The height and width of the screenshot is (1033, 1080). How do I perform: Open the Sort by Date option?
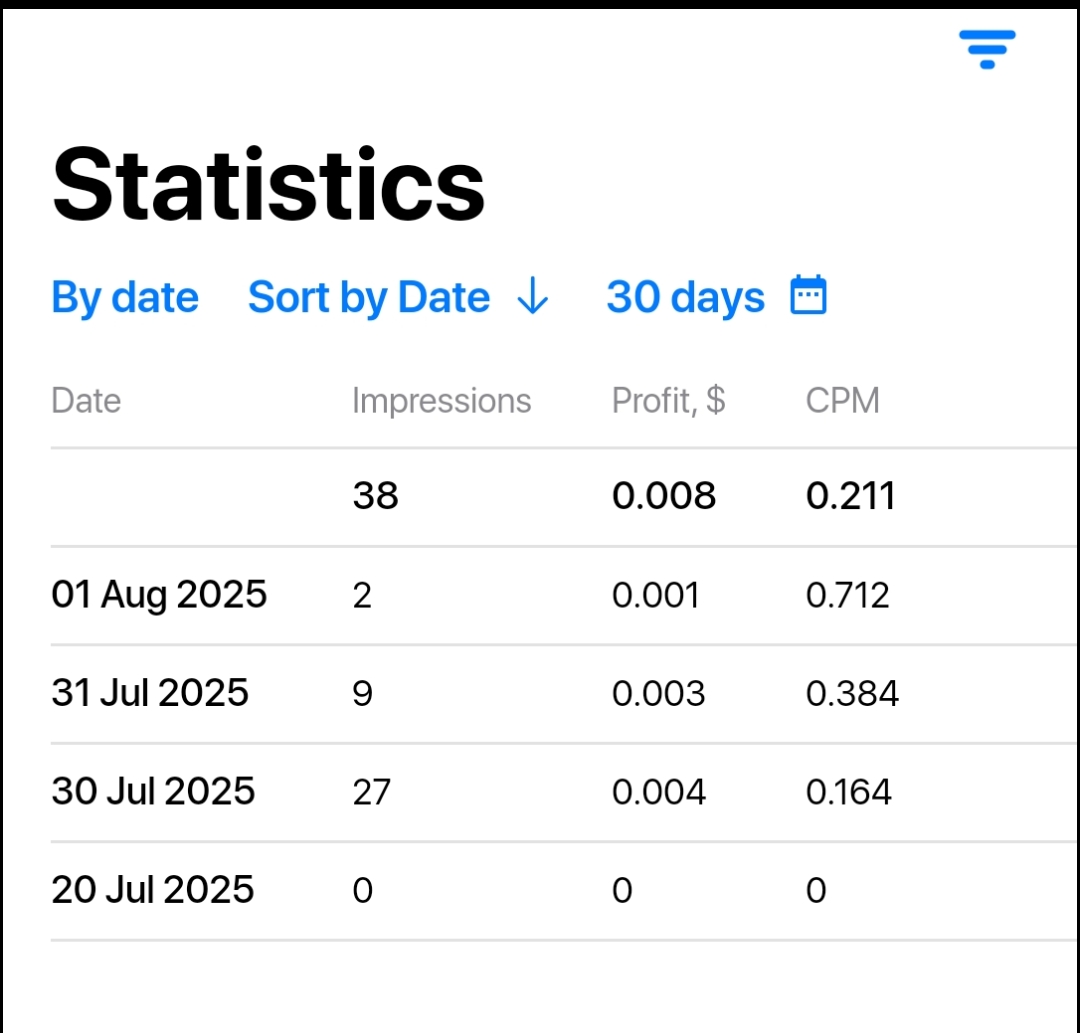(x=369, y=298)
